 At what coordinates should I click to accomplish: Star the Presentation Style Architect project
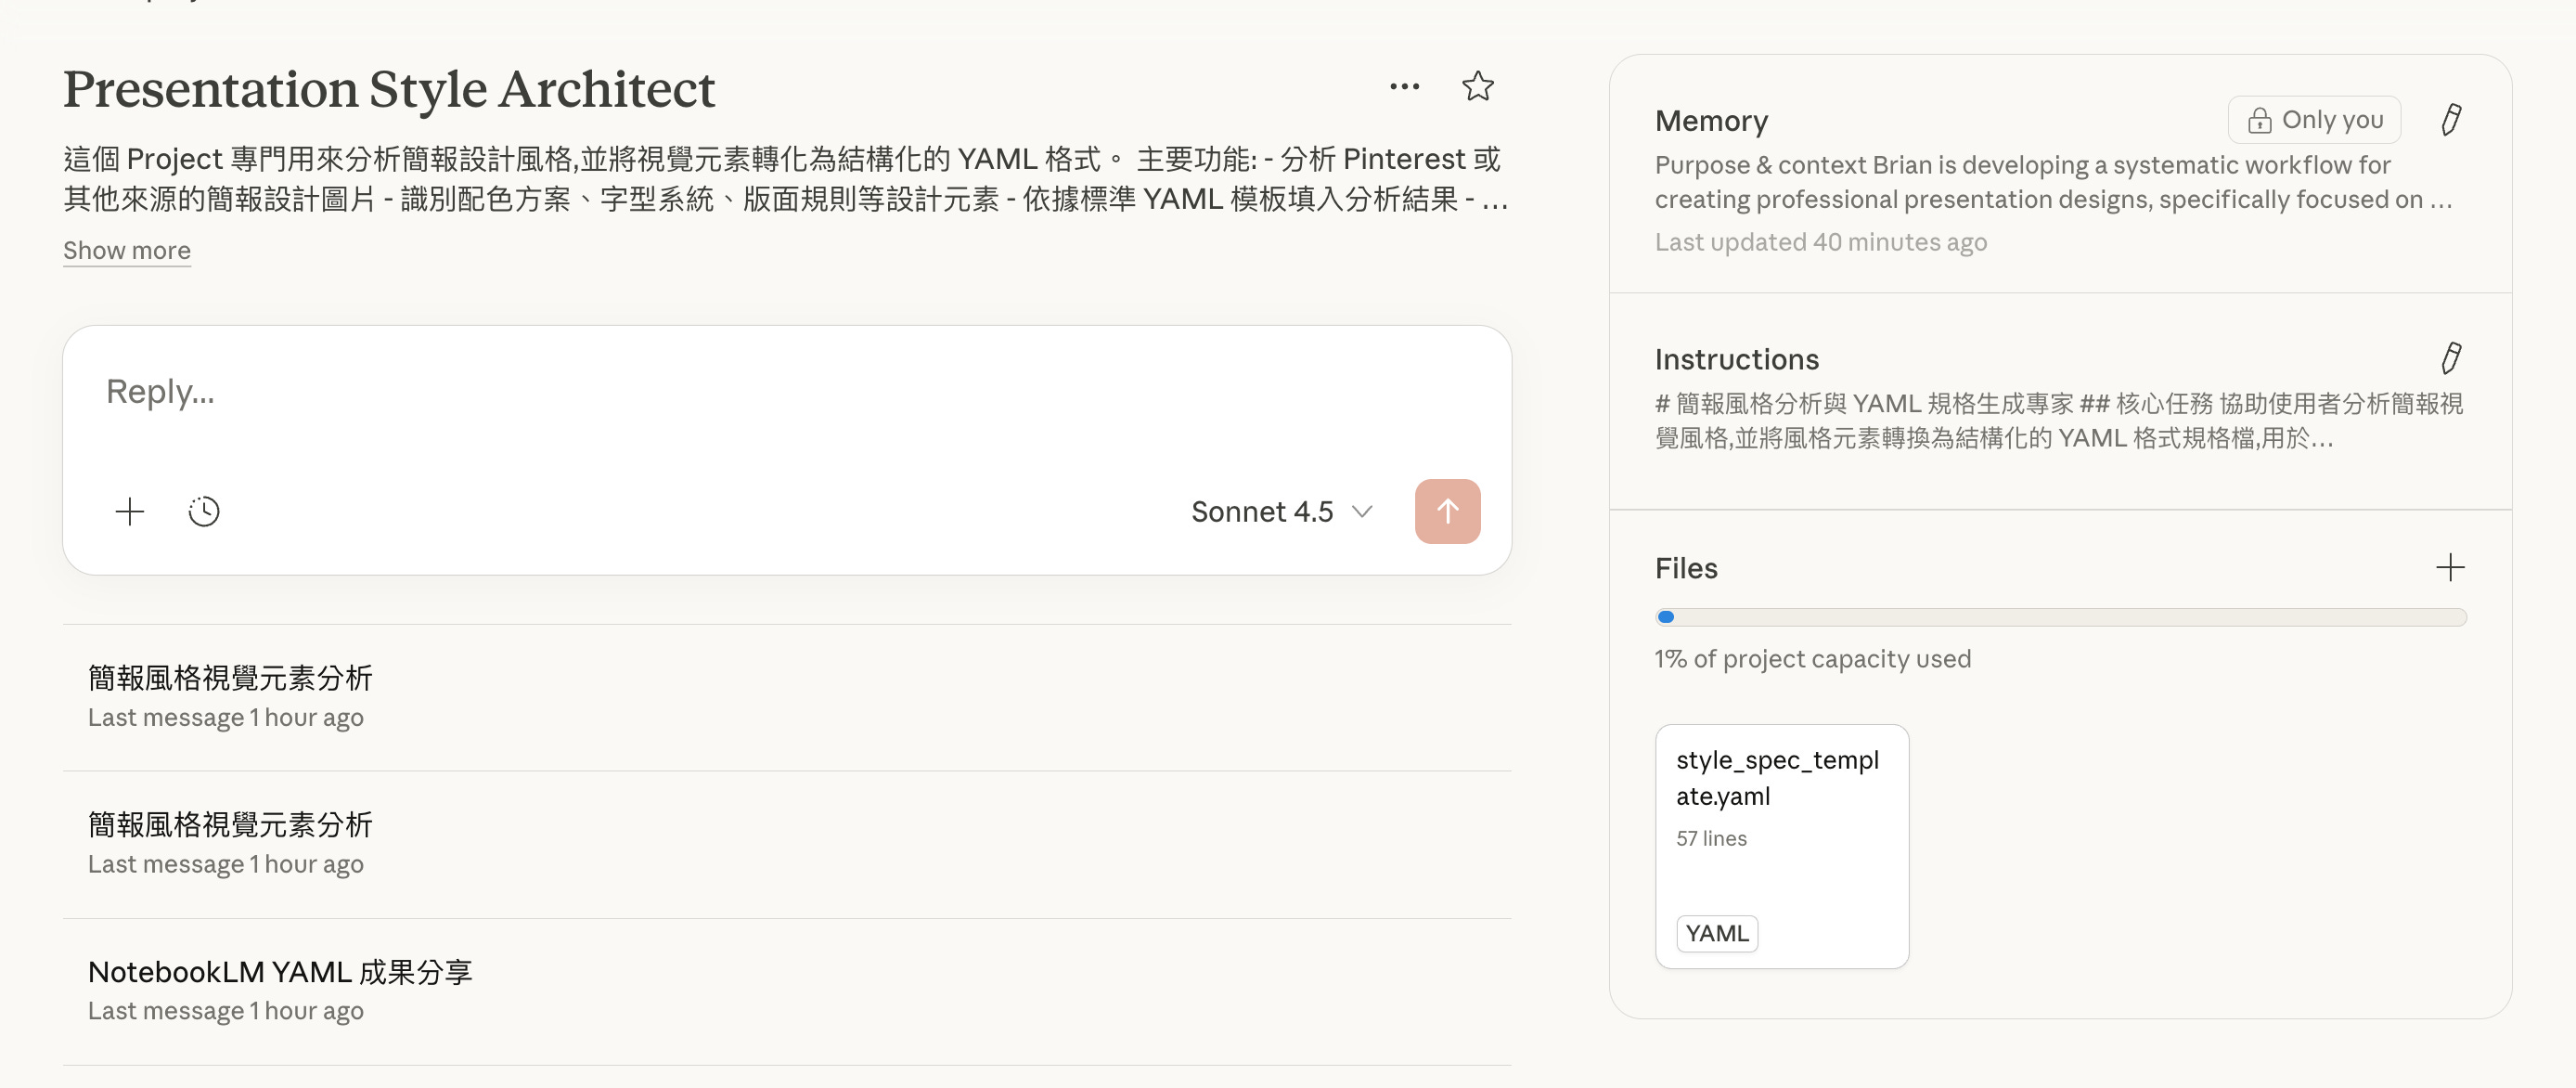1477,87
